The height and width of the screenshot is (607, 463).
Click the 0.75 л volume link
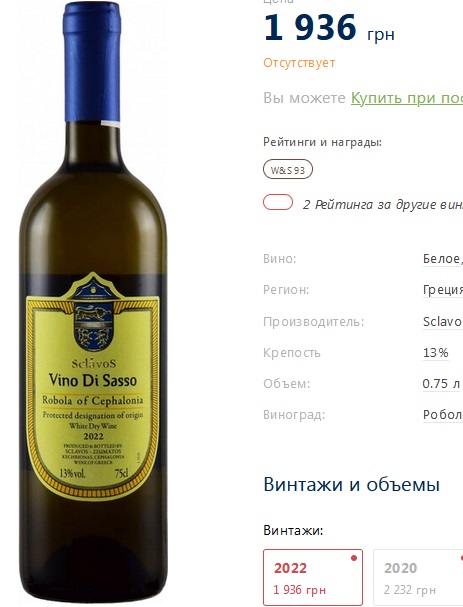tap(441, 383)
